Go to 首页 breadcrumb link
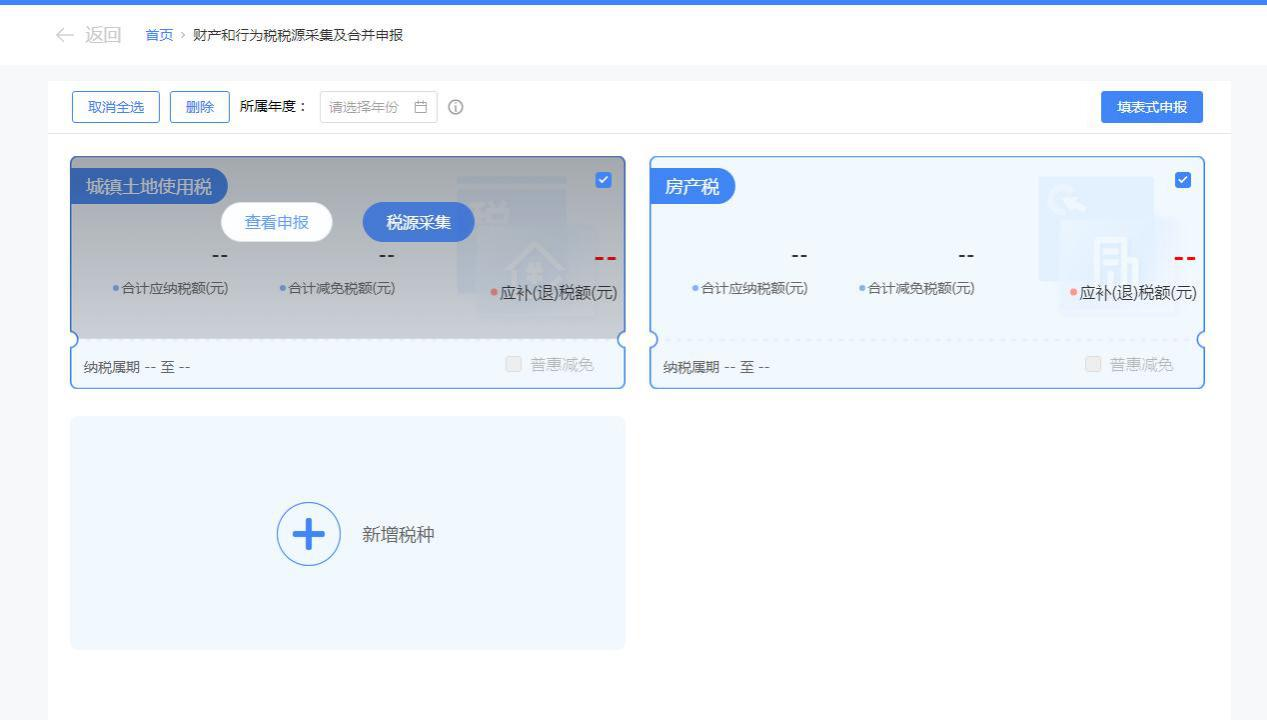 point(159,35)
